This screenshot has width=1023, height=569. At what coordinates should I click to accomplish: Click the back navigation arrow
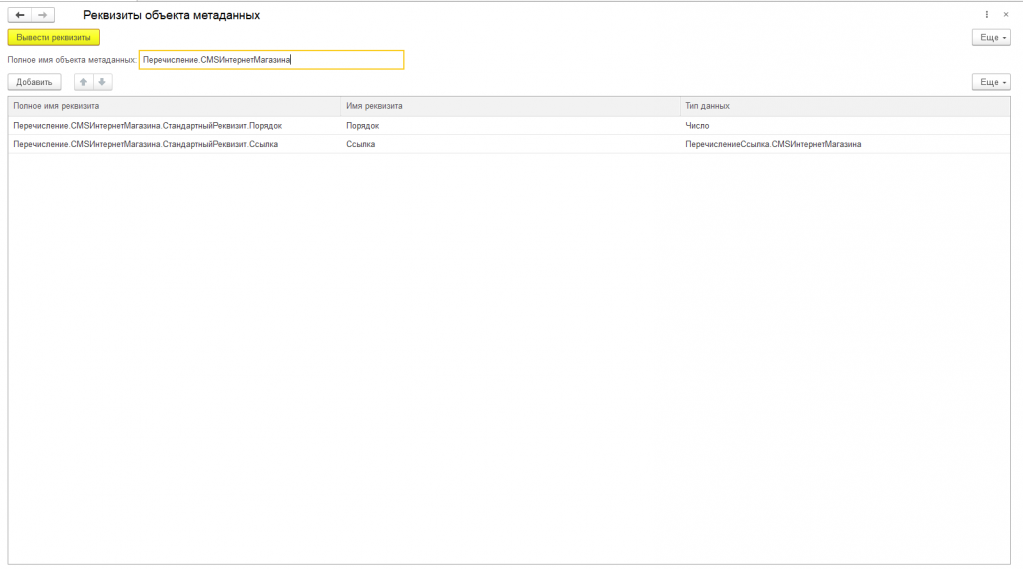20,15
